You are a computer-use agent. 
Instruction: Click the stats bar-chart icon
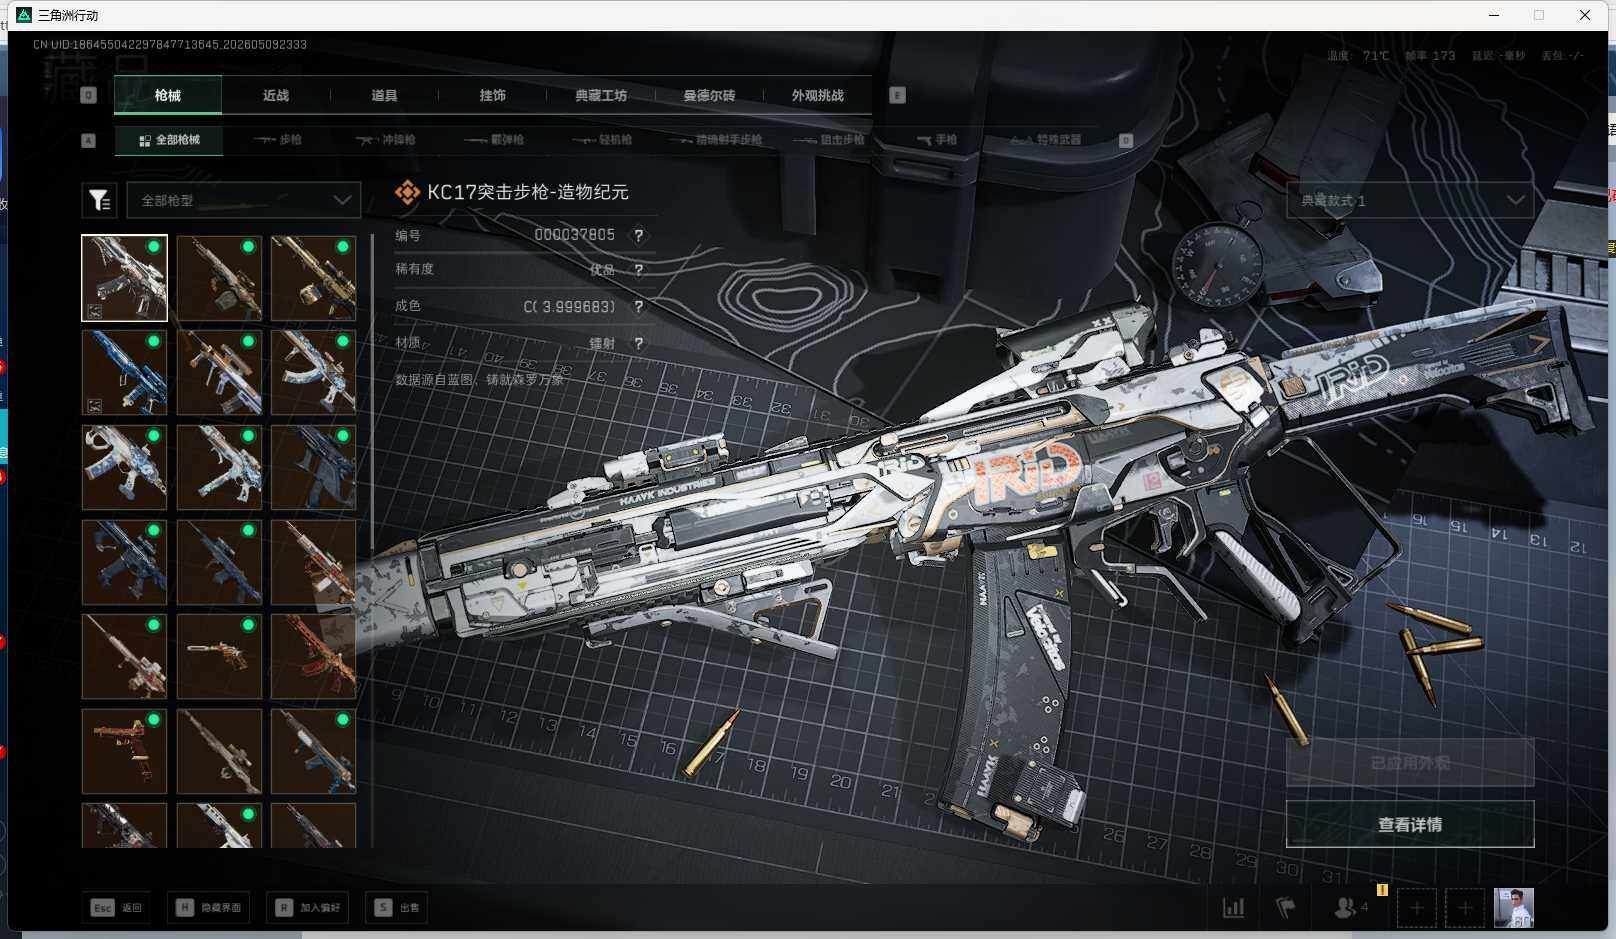pyautogui.click(x=1234, y=908)
